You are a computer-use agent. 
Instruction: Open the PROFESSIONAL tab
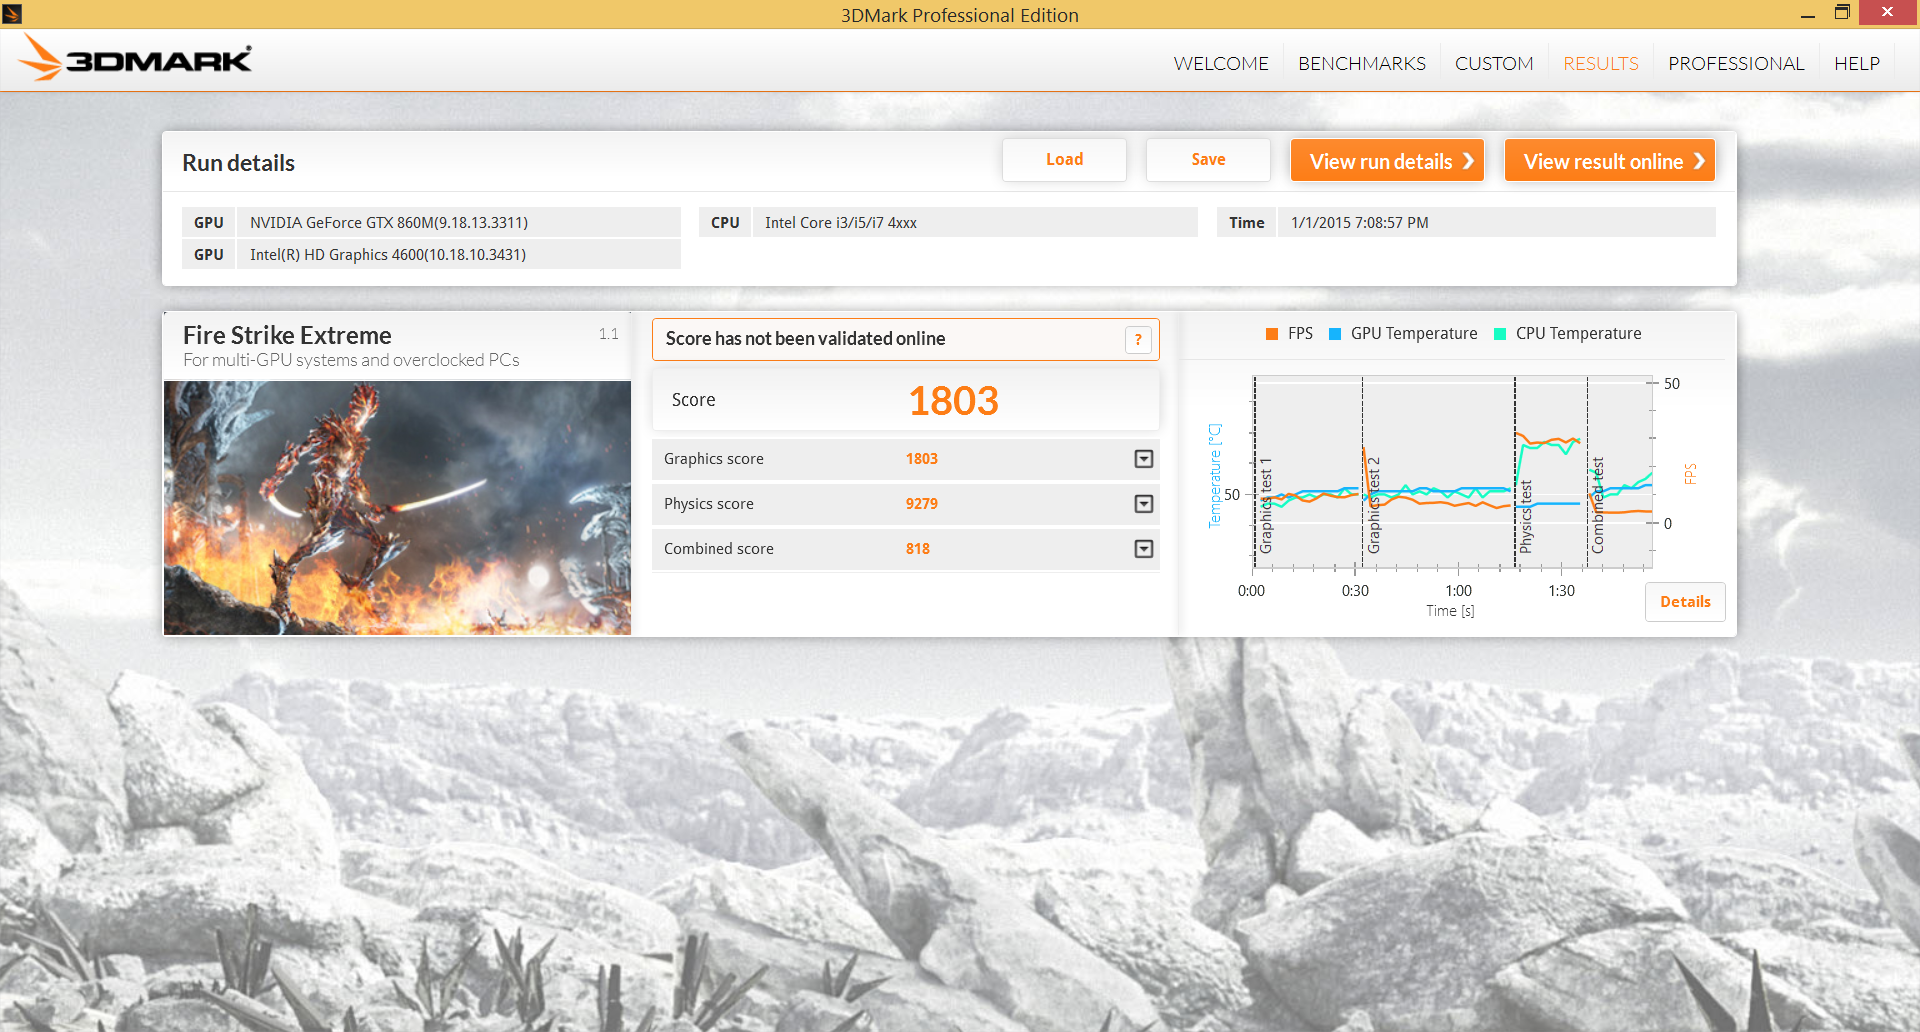tap(1736, 64)
